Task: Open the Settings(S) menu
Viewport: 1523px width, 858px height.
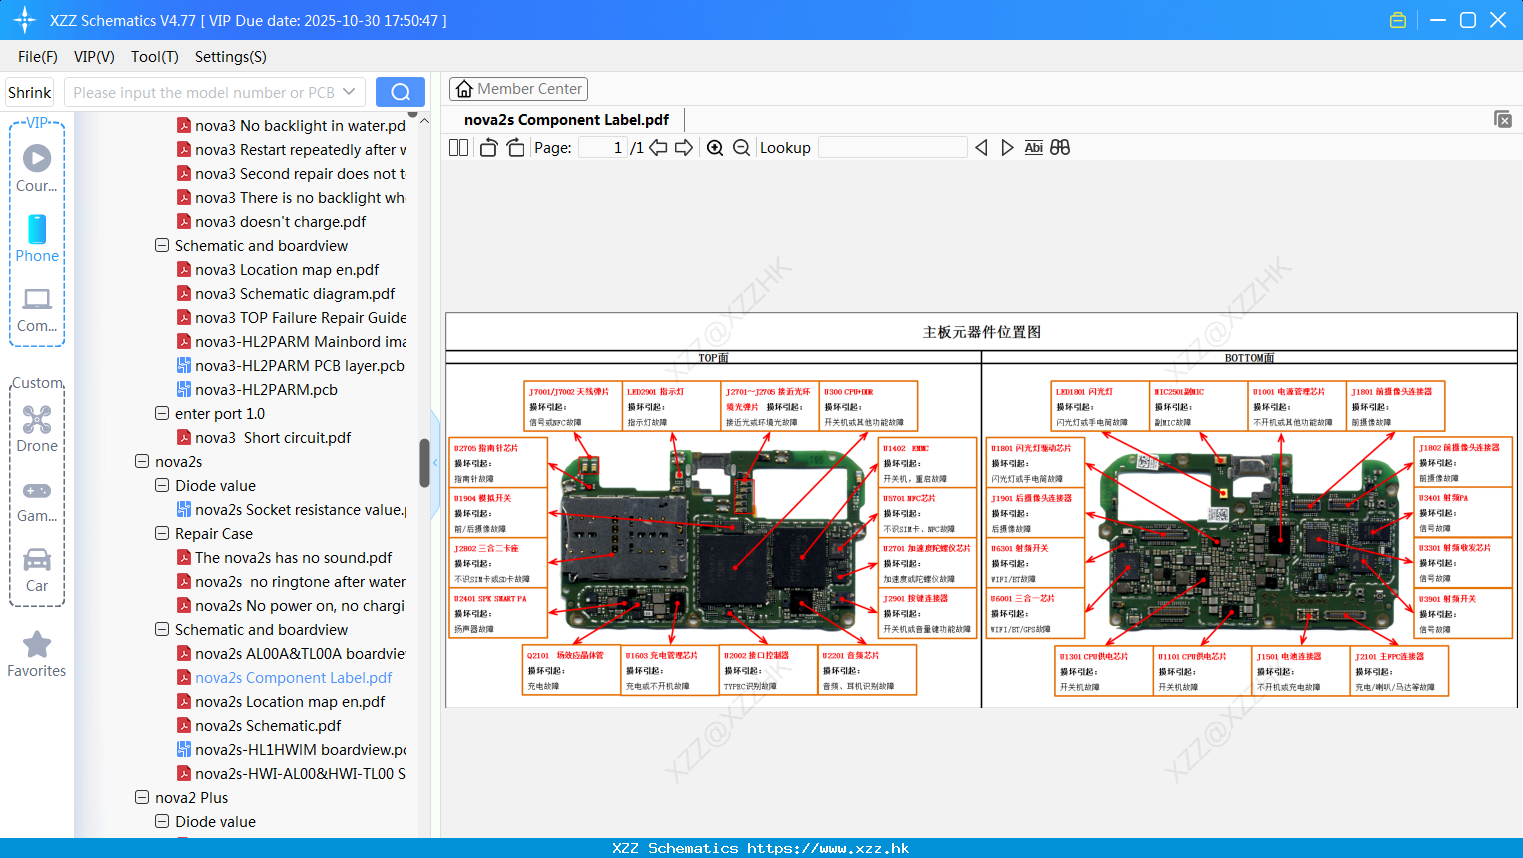Action: click(231, 57)
